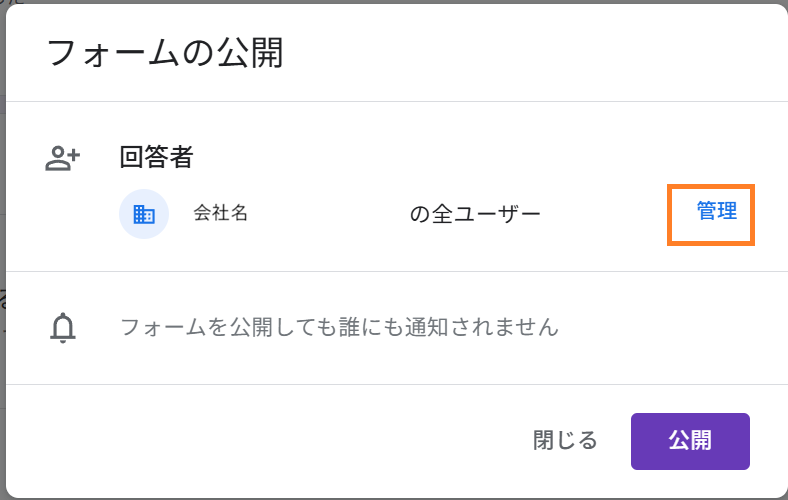Click blank space between 会社名 and の全ユーザー
788x500 pixels.
pyautogui.click(x=330, y=214)
